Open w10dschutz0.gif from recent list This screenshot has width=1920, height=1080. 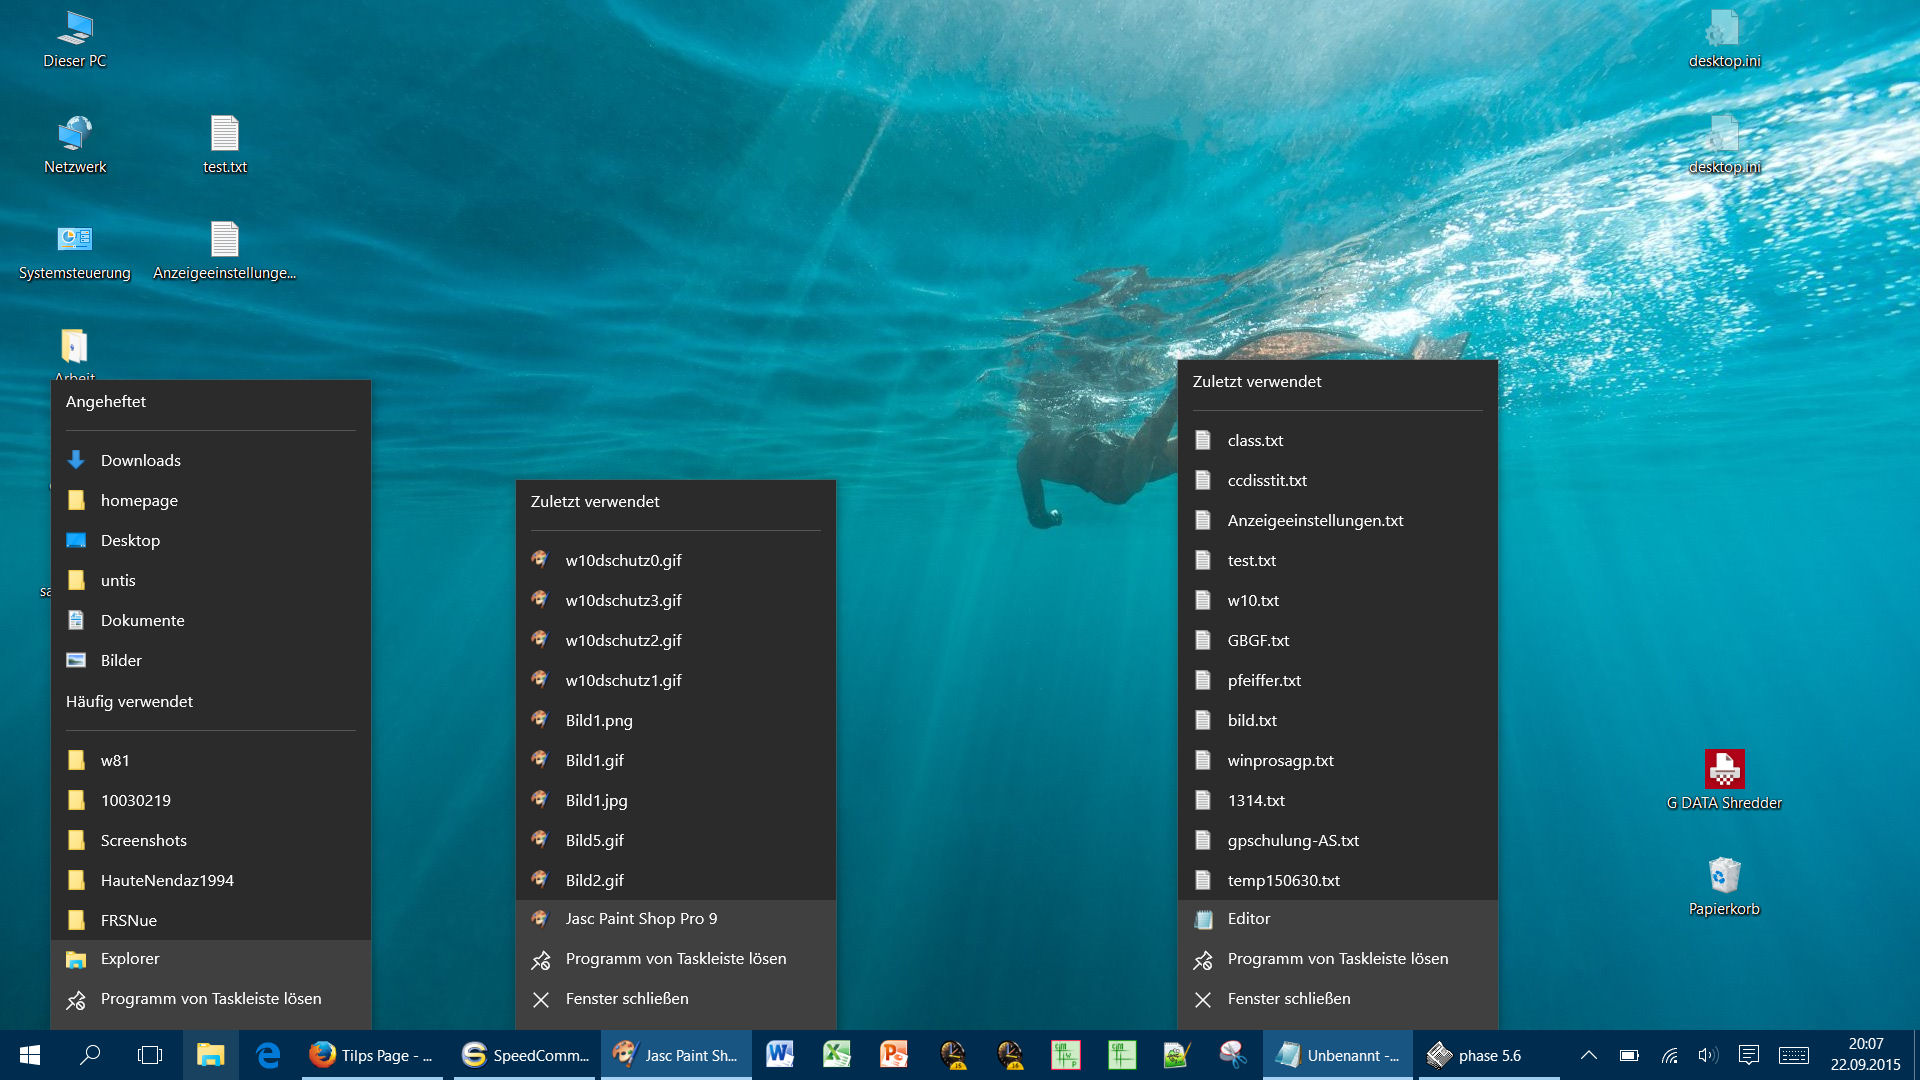click(x=623, y=560)
